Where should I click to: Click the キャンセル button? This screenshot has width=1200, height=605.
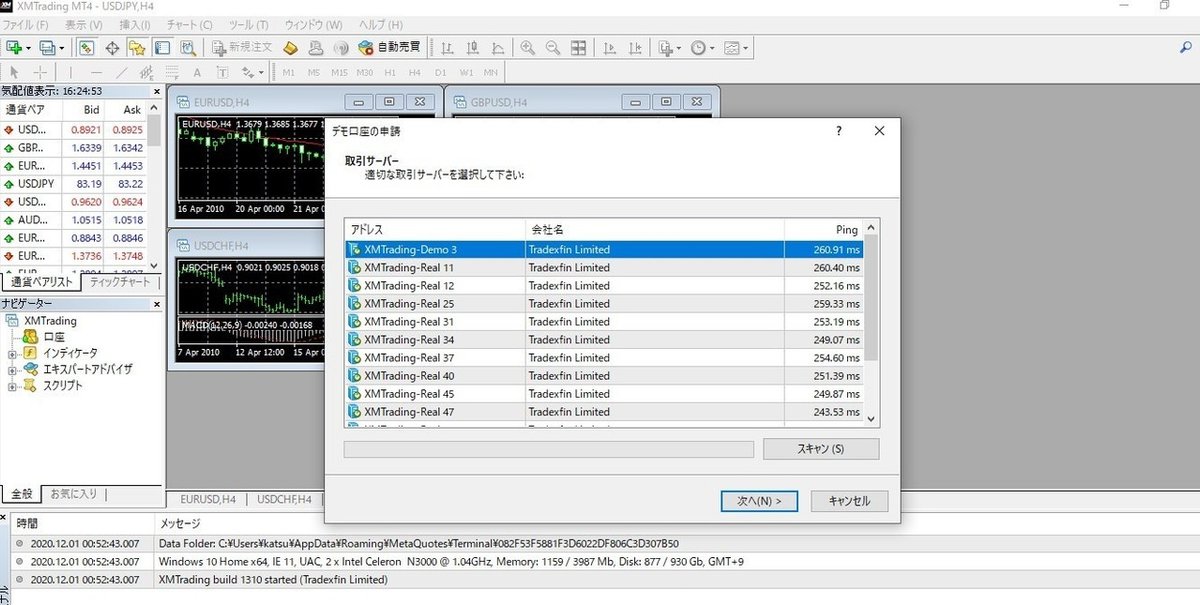click(x=849, y=501)
